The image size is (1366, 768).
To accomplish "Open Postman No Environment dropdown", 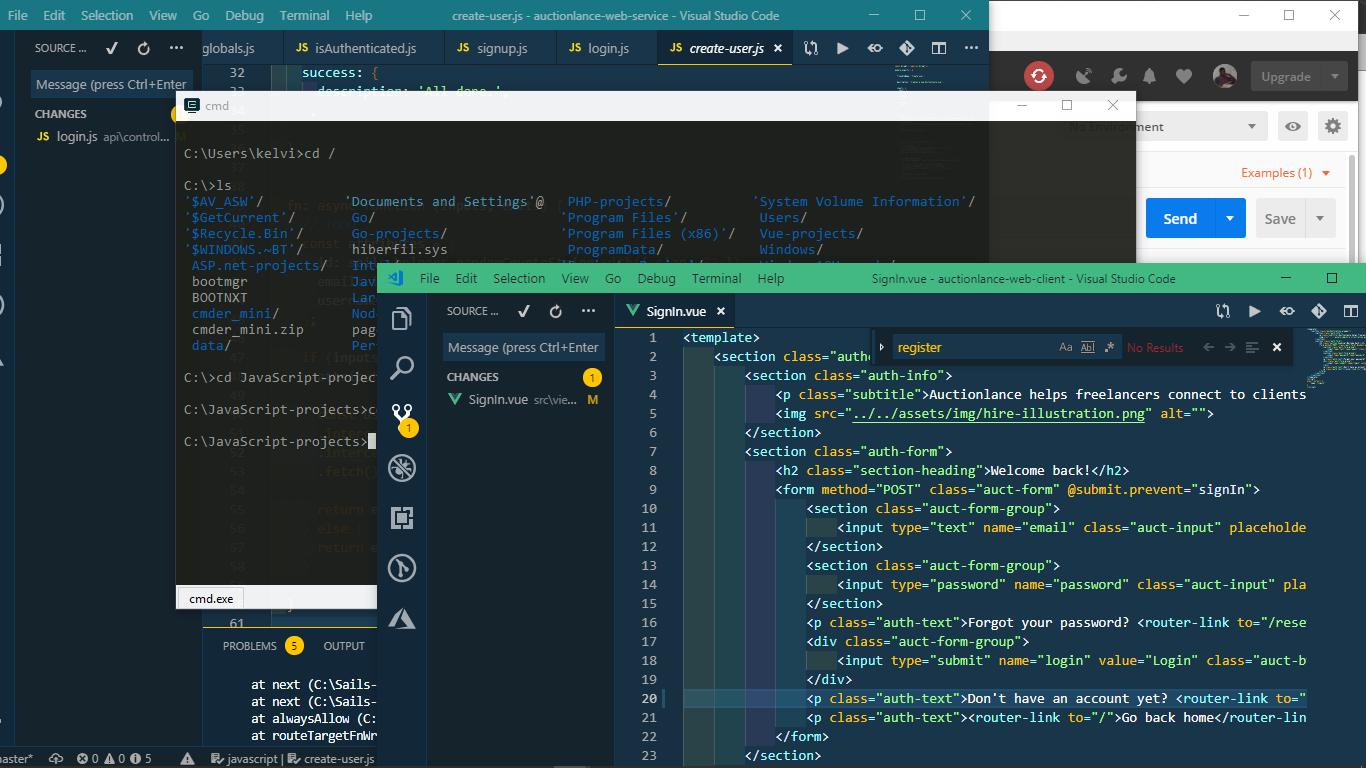I will [x=1161, y=127].
